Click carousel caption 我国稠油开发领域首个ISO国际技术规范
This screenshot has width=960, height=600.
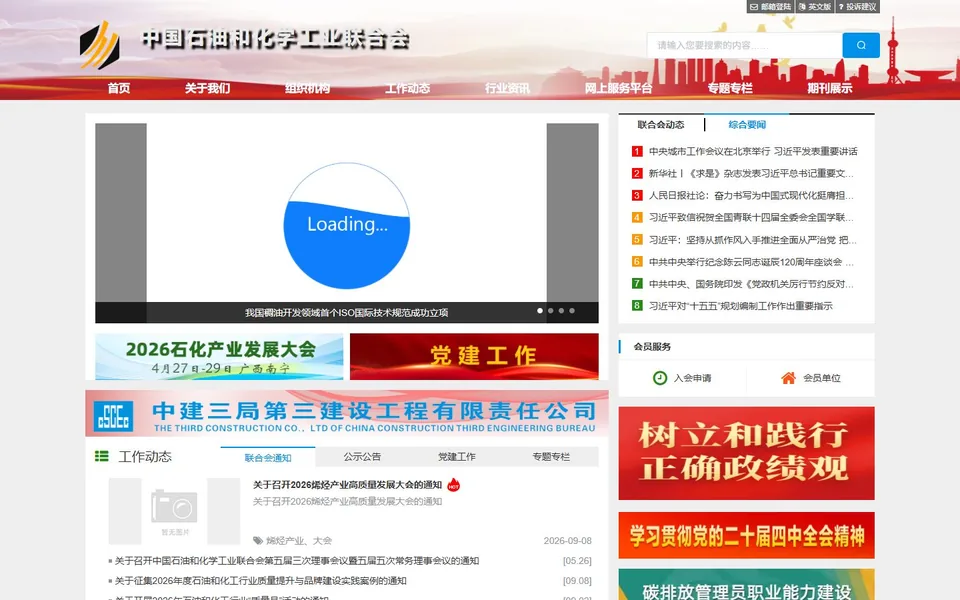click(x=347, y=312)
